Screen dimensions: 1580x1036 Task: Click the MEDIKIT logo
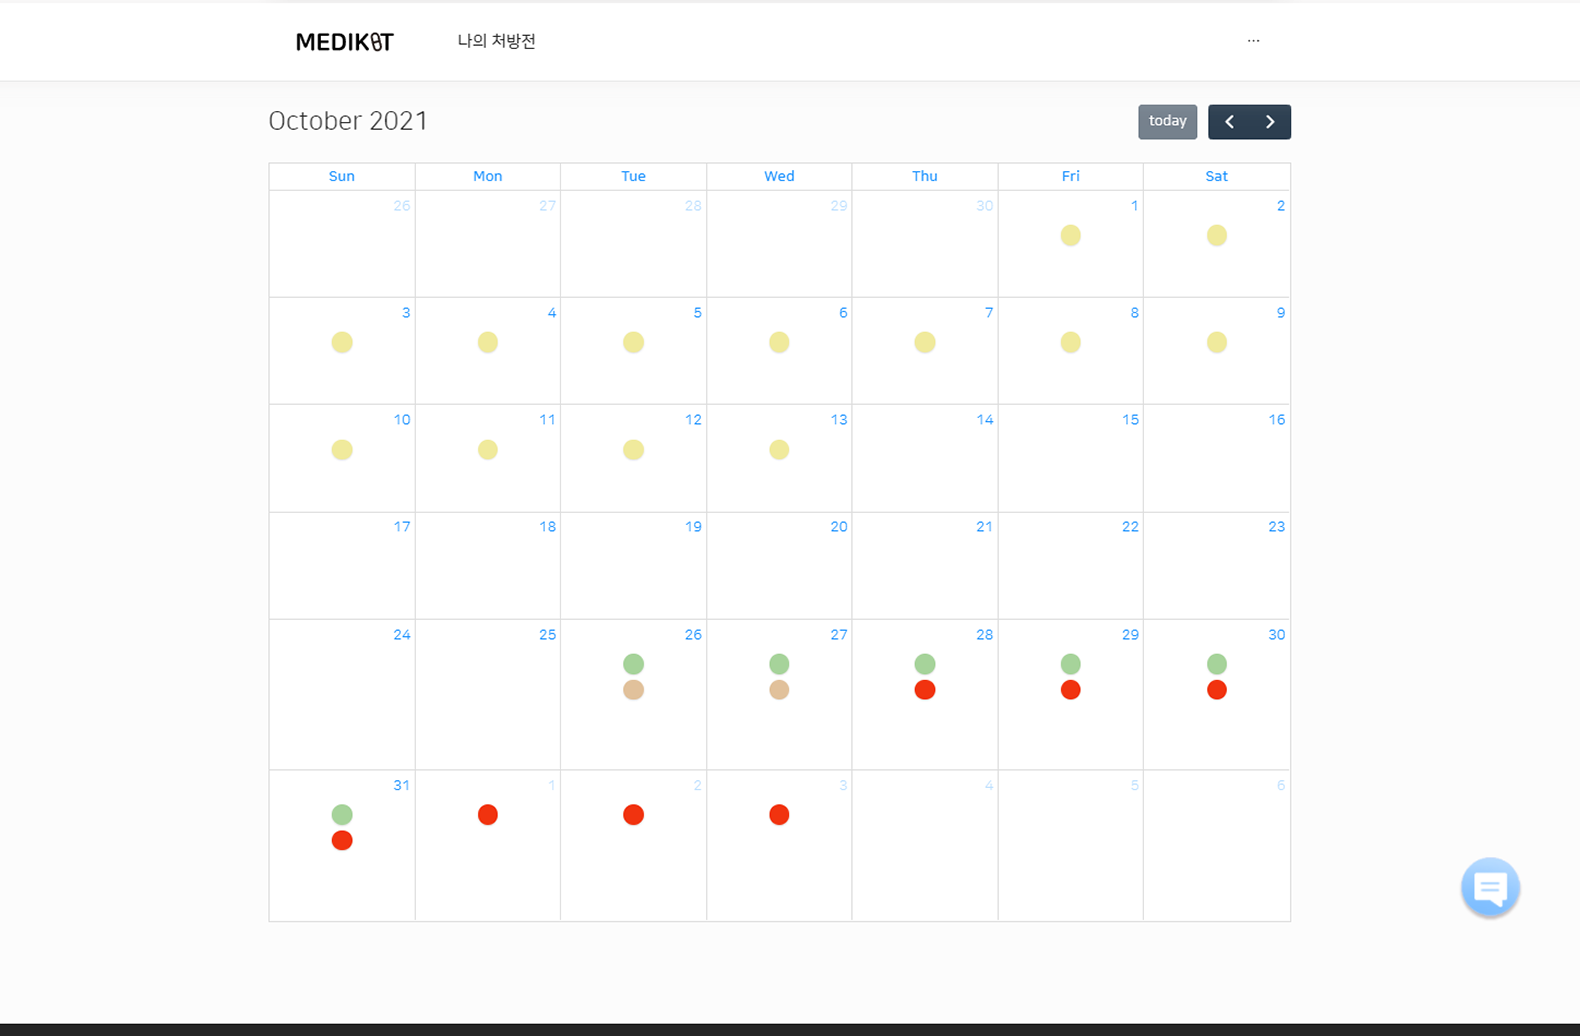[344, 42]
